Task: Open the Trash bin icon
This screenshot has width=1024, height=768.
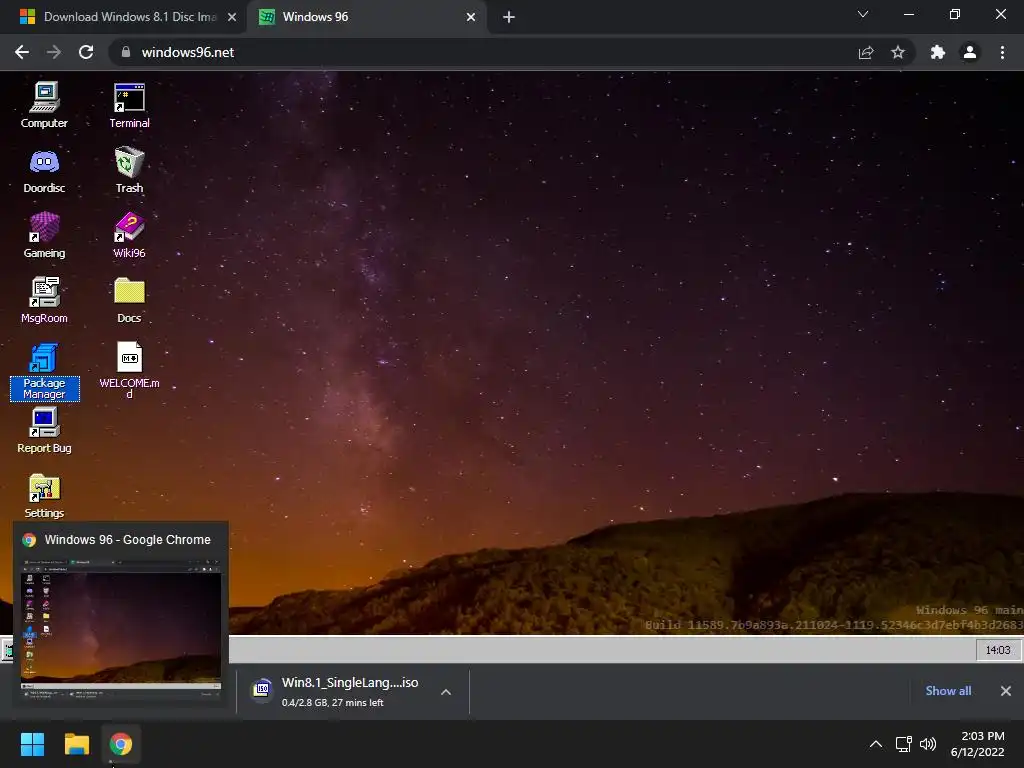Action: coord(129,170)
